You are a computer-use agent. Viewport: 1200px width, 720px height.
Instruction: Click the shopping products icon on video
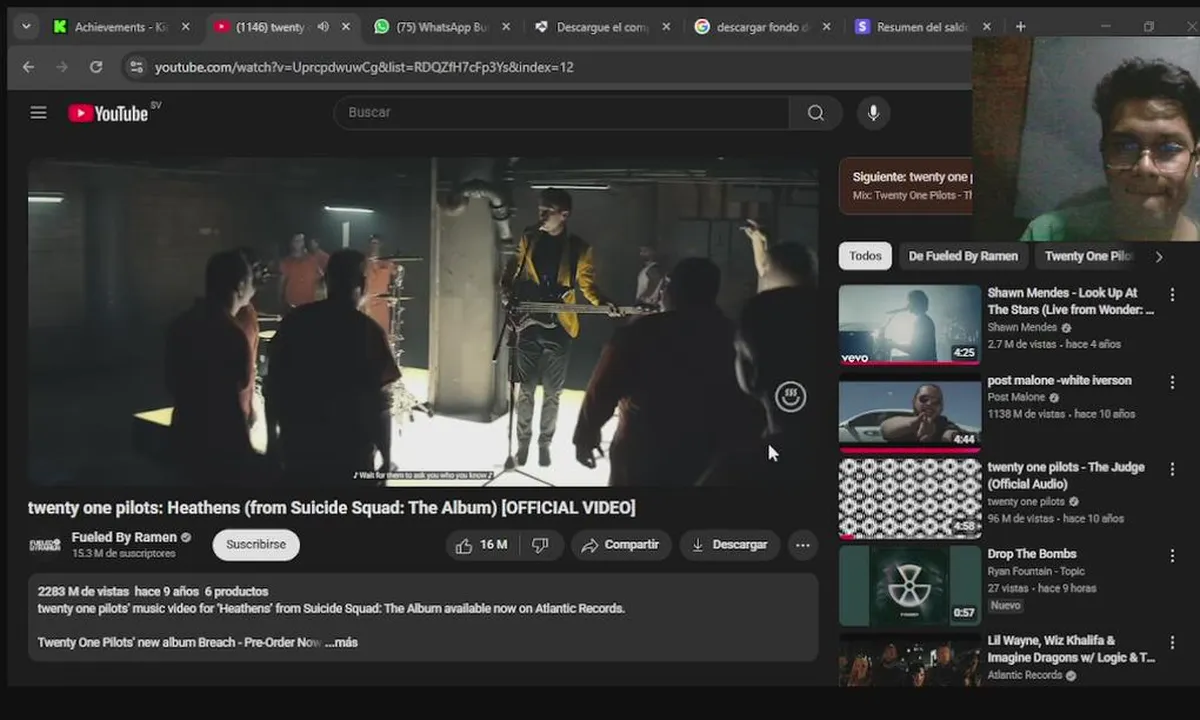click(x=790, y=397)
